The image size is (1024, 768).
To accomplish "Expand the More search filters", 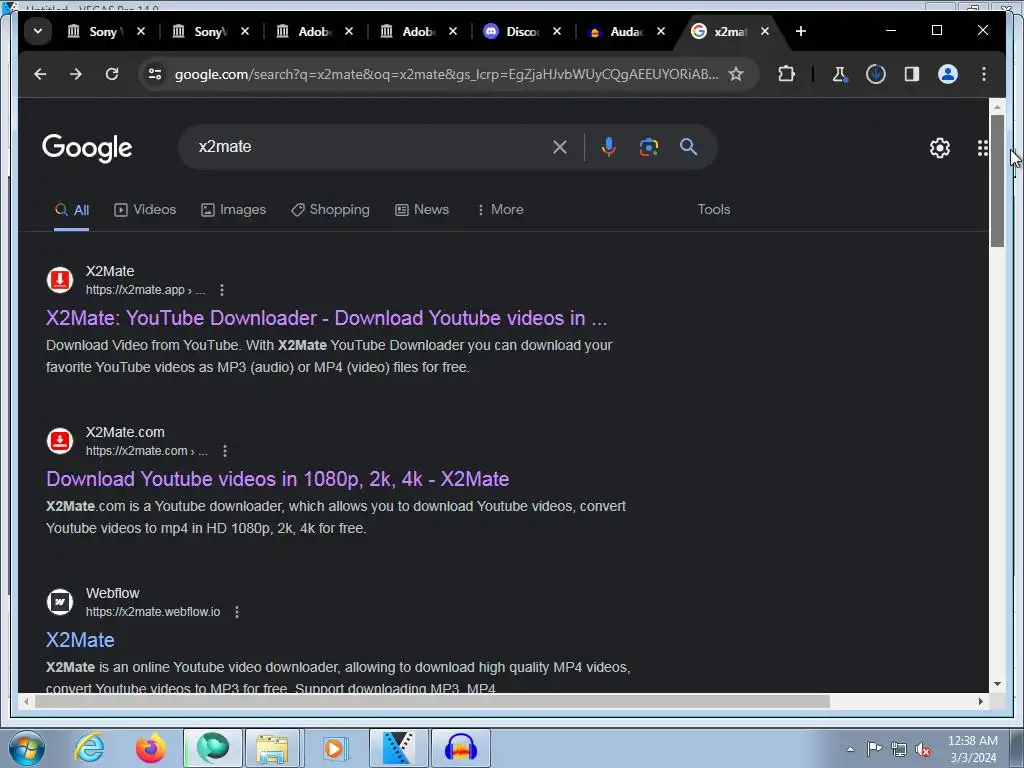I will click(500, 210).
